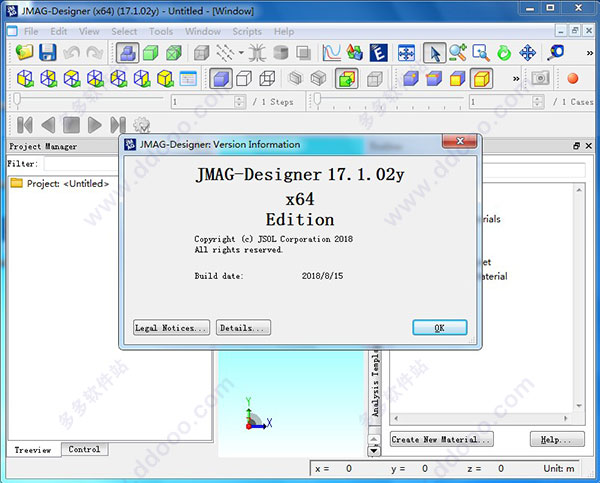Click the multicolored cubes icon
The width and height of the screenshot is (600, 483).
[355, 53]
